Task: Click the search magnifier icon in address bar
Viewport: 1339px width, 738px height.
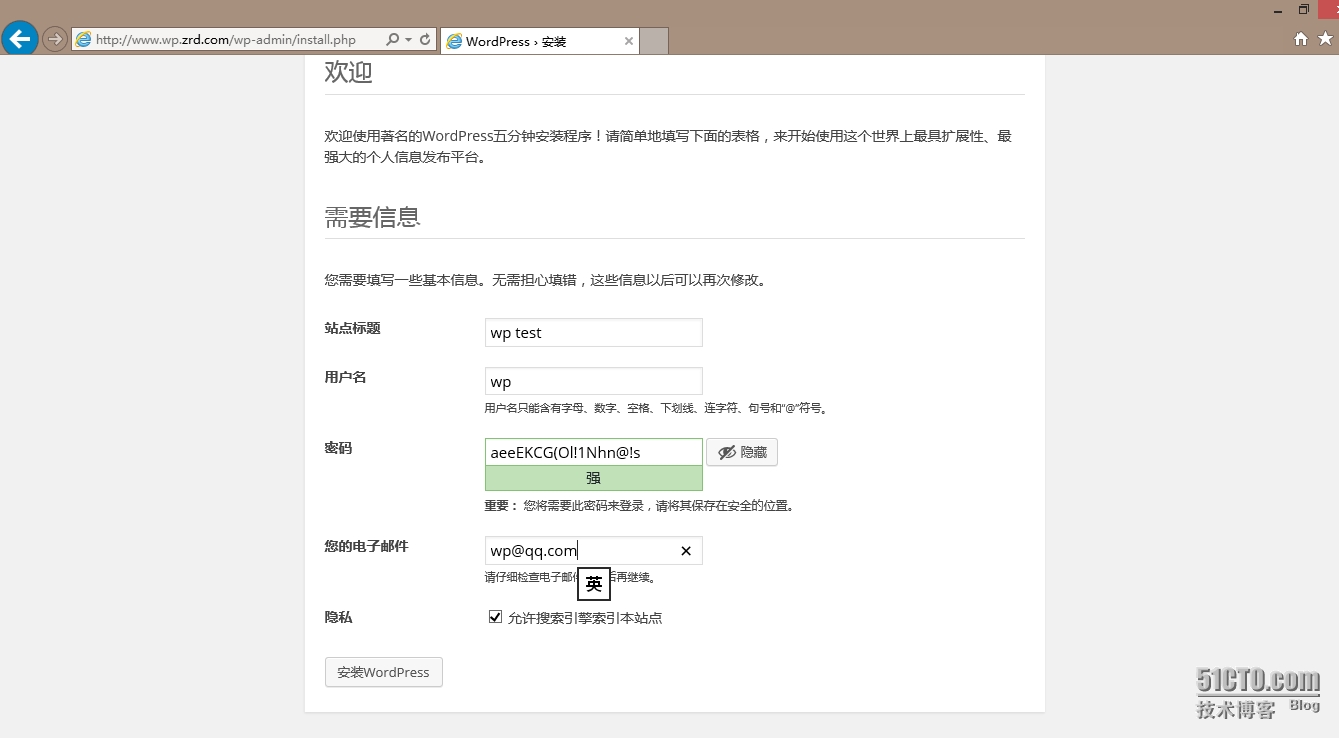Action: [x=392, y=40]
